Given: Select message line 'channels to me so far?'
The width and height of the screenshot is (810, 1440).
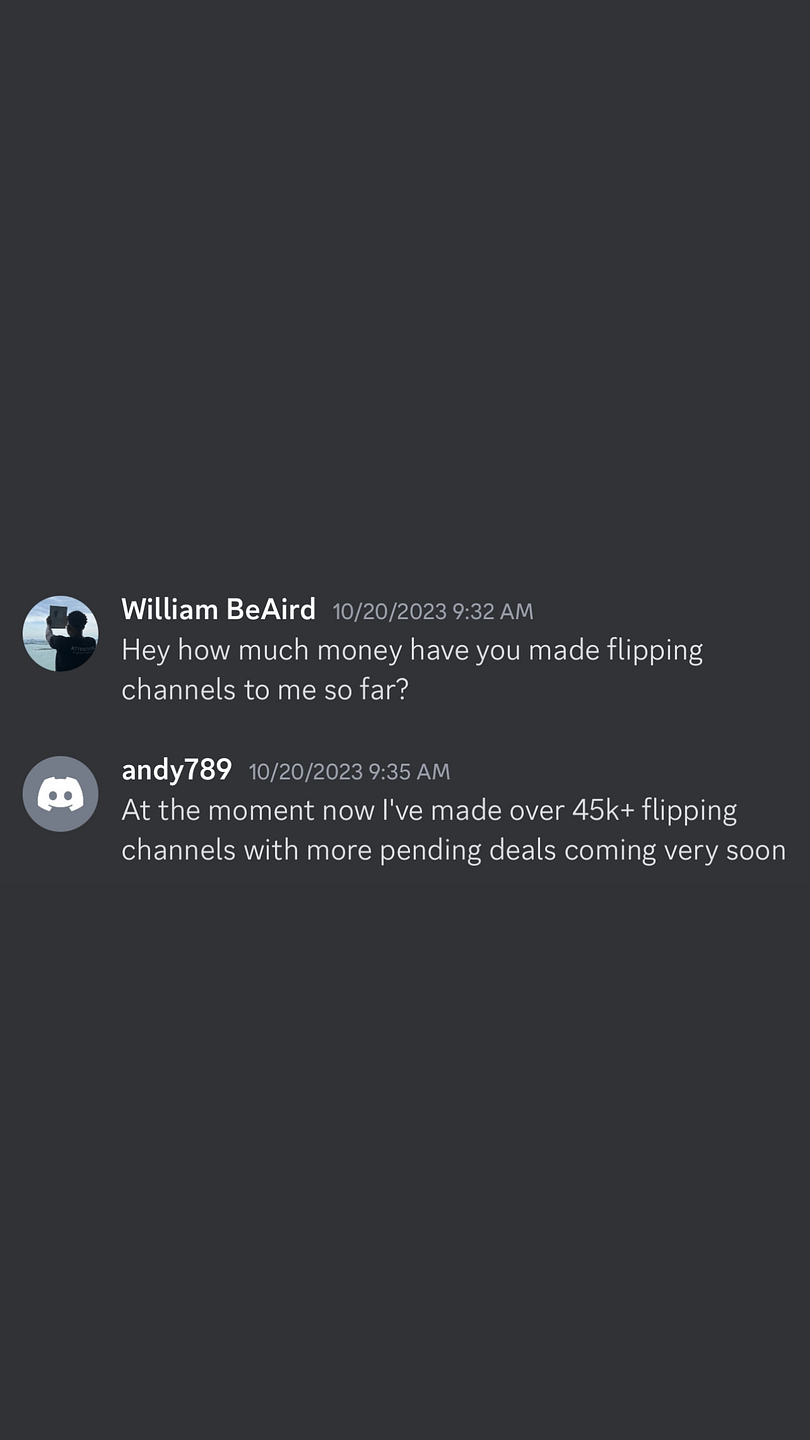Looking at the screenshot, I should coord(265,690).
